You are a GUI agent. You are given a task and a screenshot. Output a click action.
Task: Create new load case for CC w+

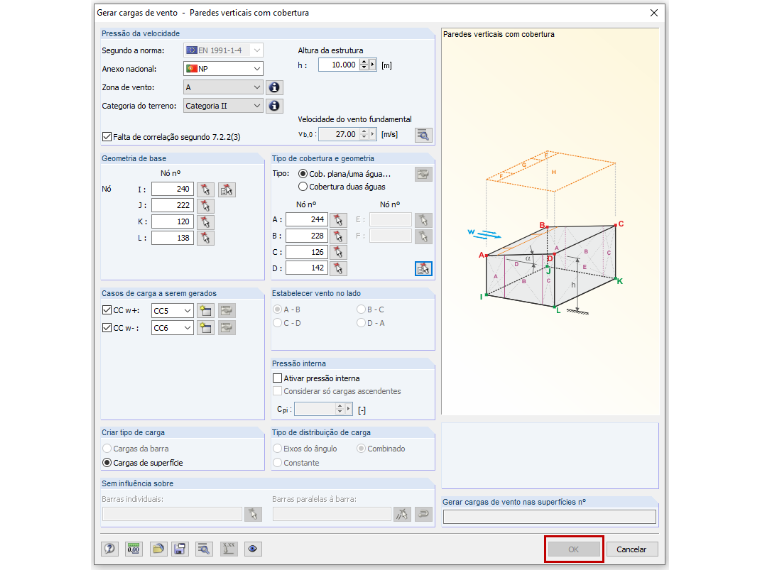click(x=206, y=311)
